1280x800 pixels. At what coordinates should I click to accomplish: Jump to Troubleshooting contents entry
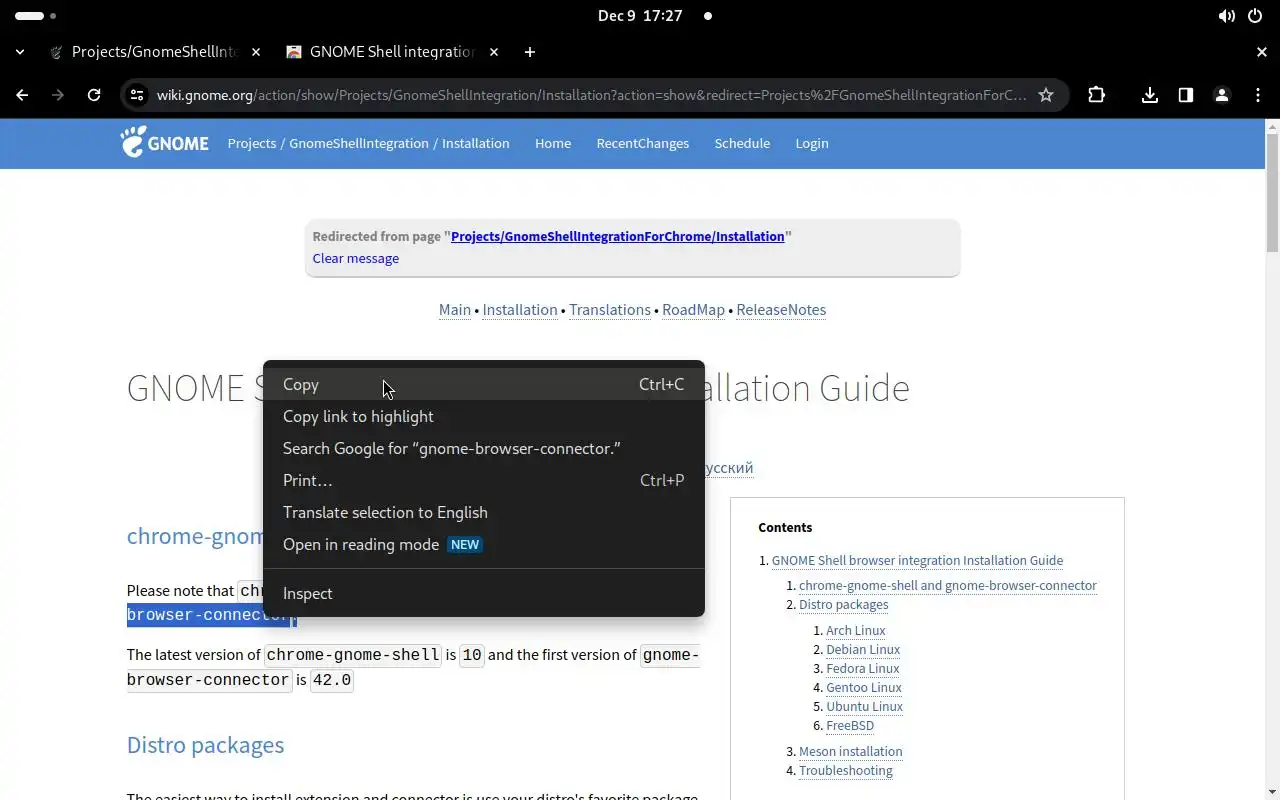(846, 770)
